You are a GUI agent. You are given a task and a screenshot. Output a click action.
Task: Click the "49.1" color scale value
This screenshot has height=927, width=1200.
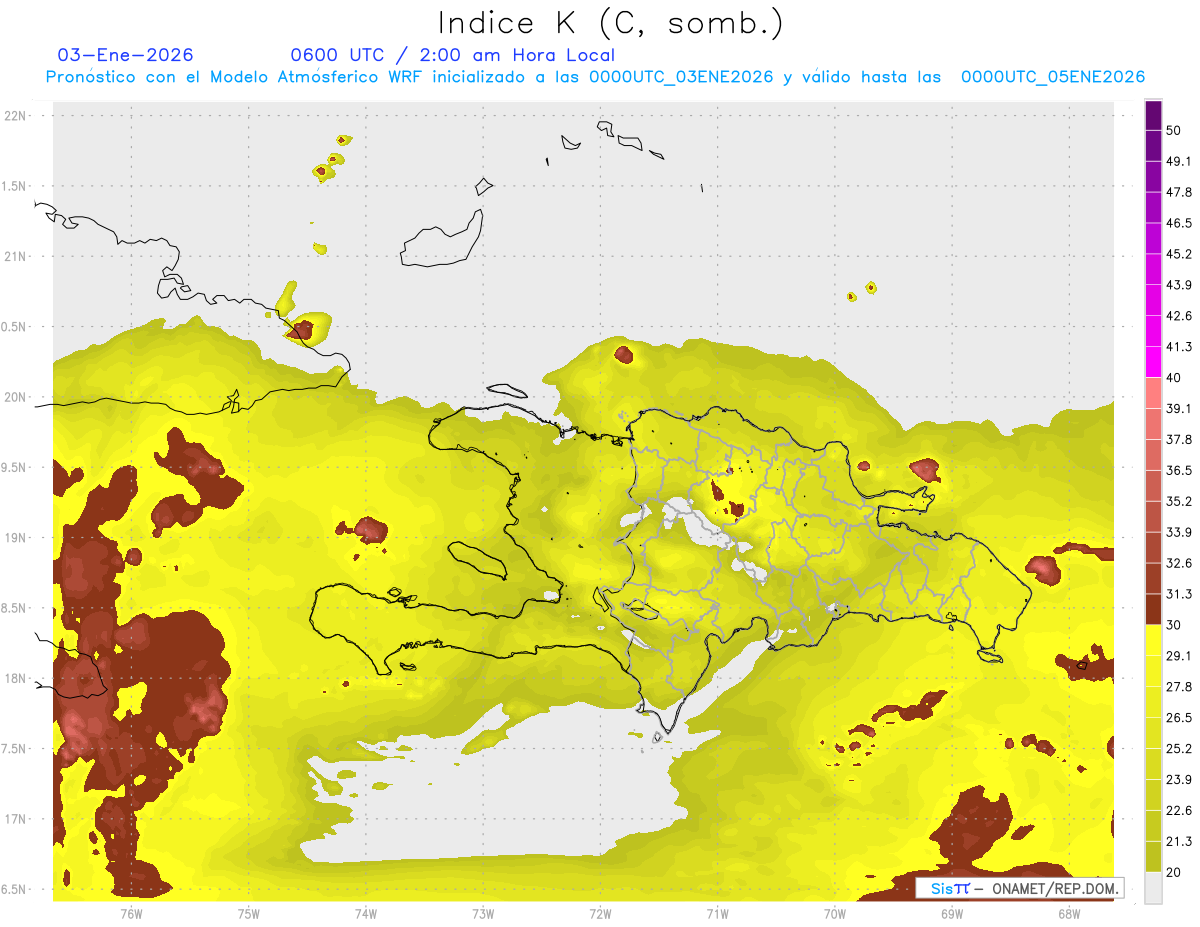1180,161
